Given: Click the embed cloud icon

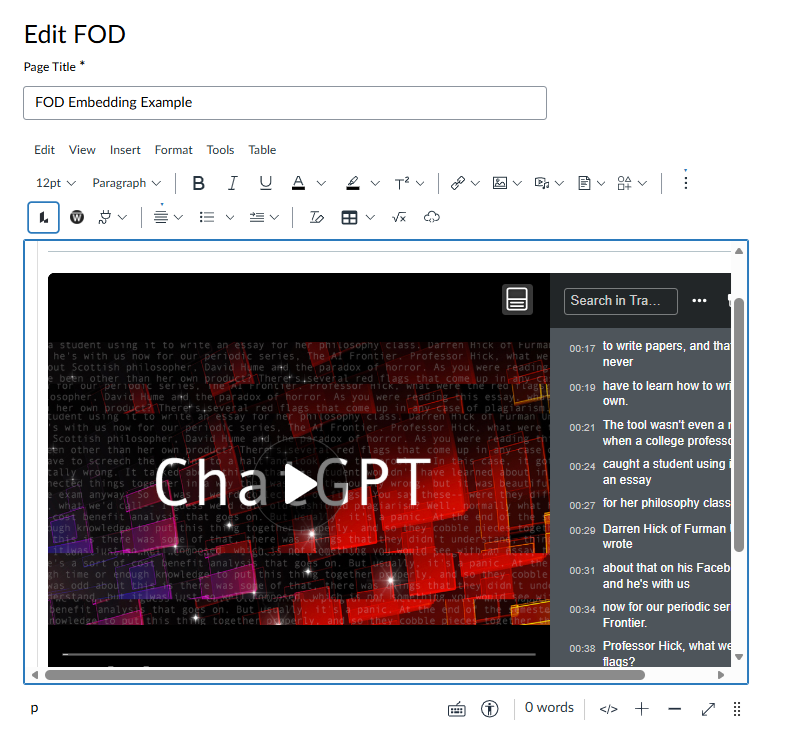Looking at the screenshot, I should (432, 217).
